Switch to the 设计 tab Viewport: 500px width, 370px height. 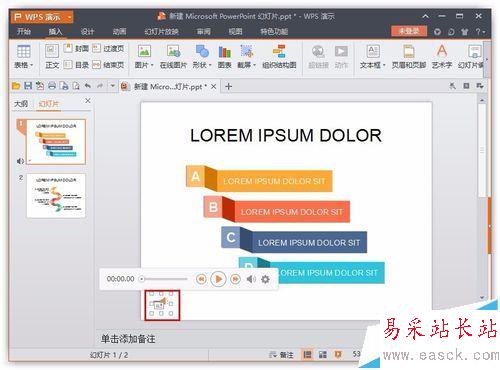87,32
